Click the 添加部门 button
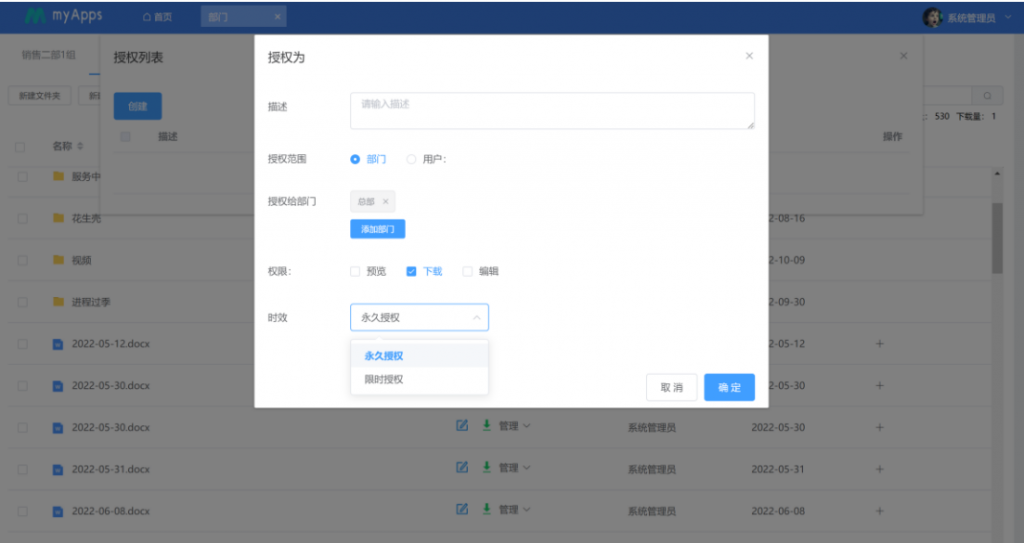The height and width of the screenshot is (543, 1024). pos(377,229)
